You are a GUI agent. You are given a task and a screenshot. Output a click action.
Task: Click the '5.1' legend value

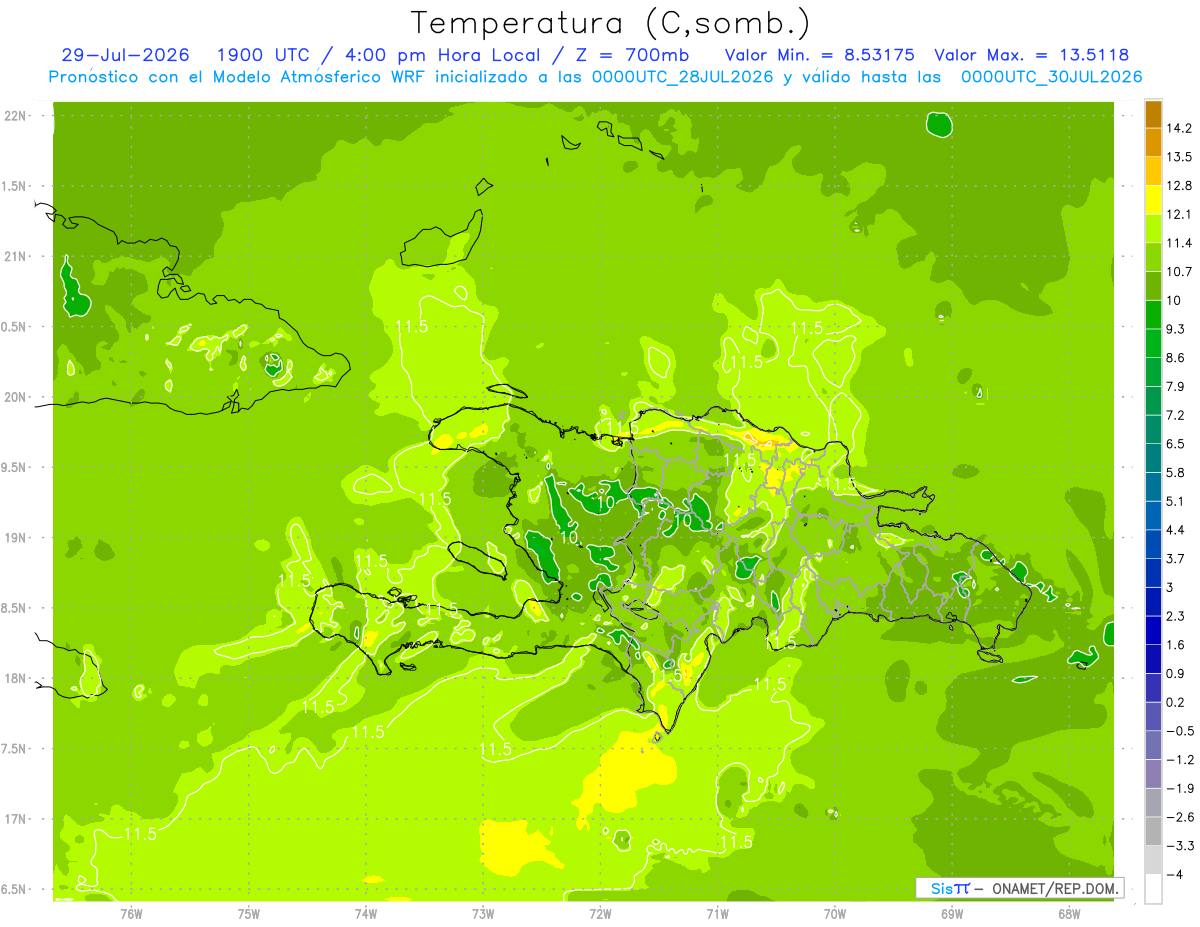[1175, 501]
